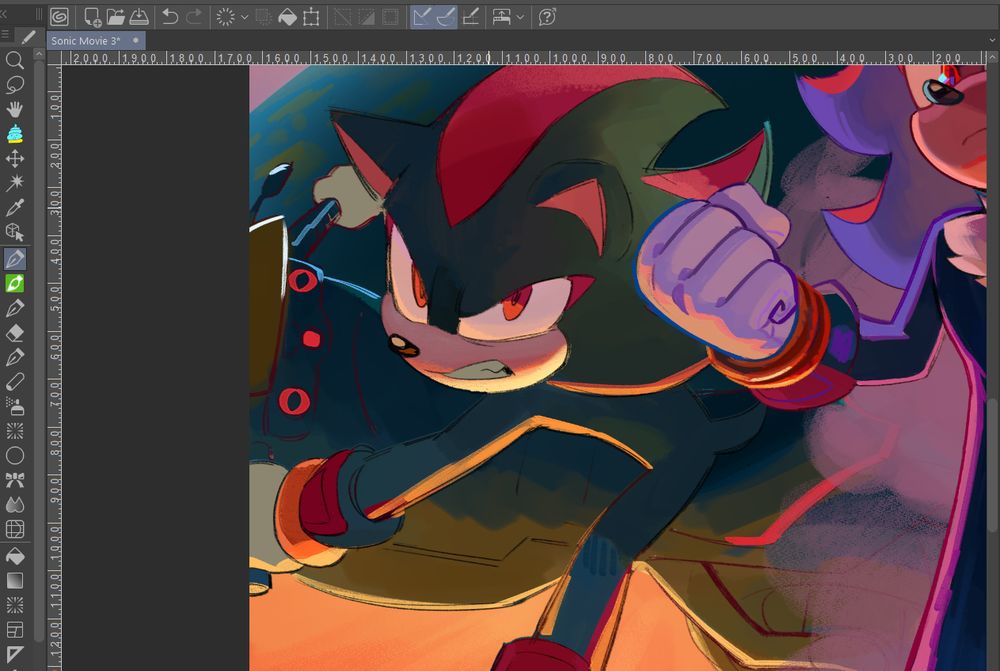Select the colorful custom sub-tool icon
This screenshot has height=671, width=1000.
coord(15,134)
